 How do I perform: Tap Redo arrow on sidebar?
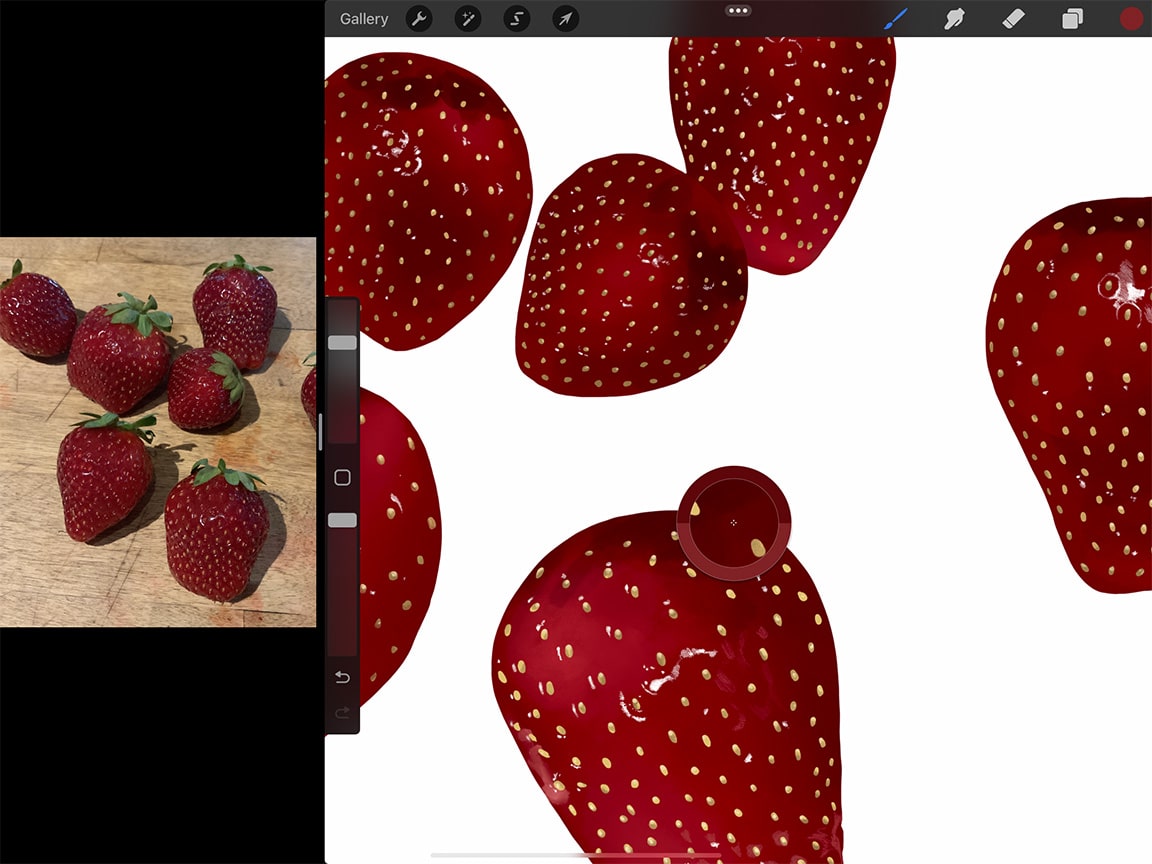tap(341, 713)
